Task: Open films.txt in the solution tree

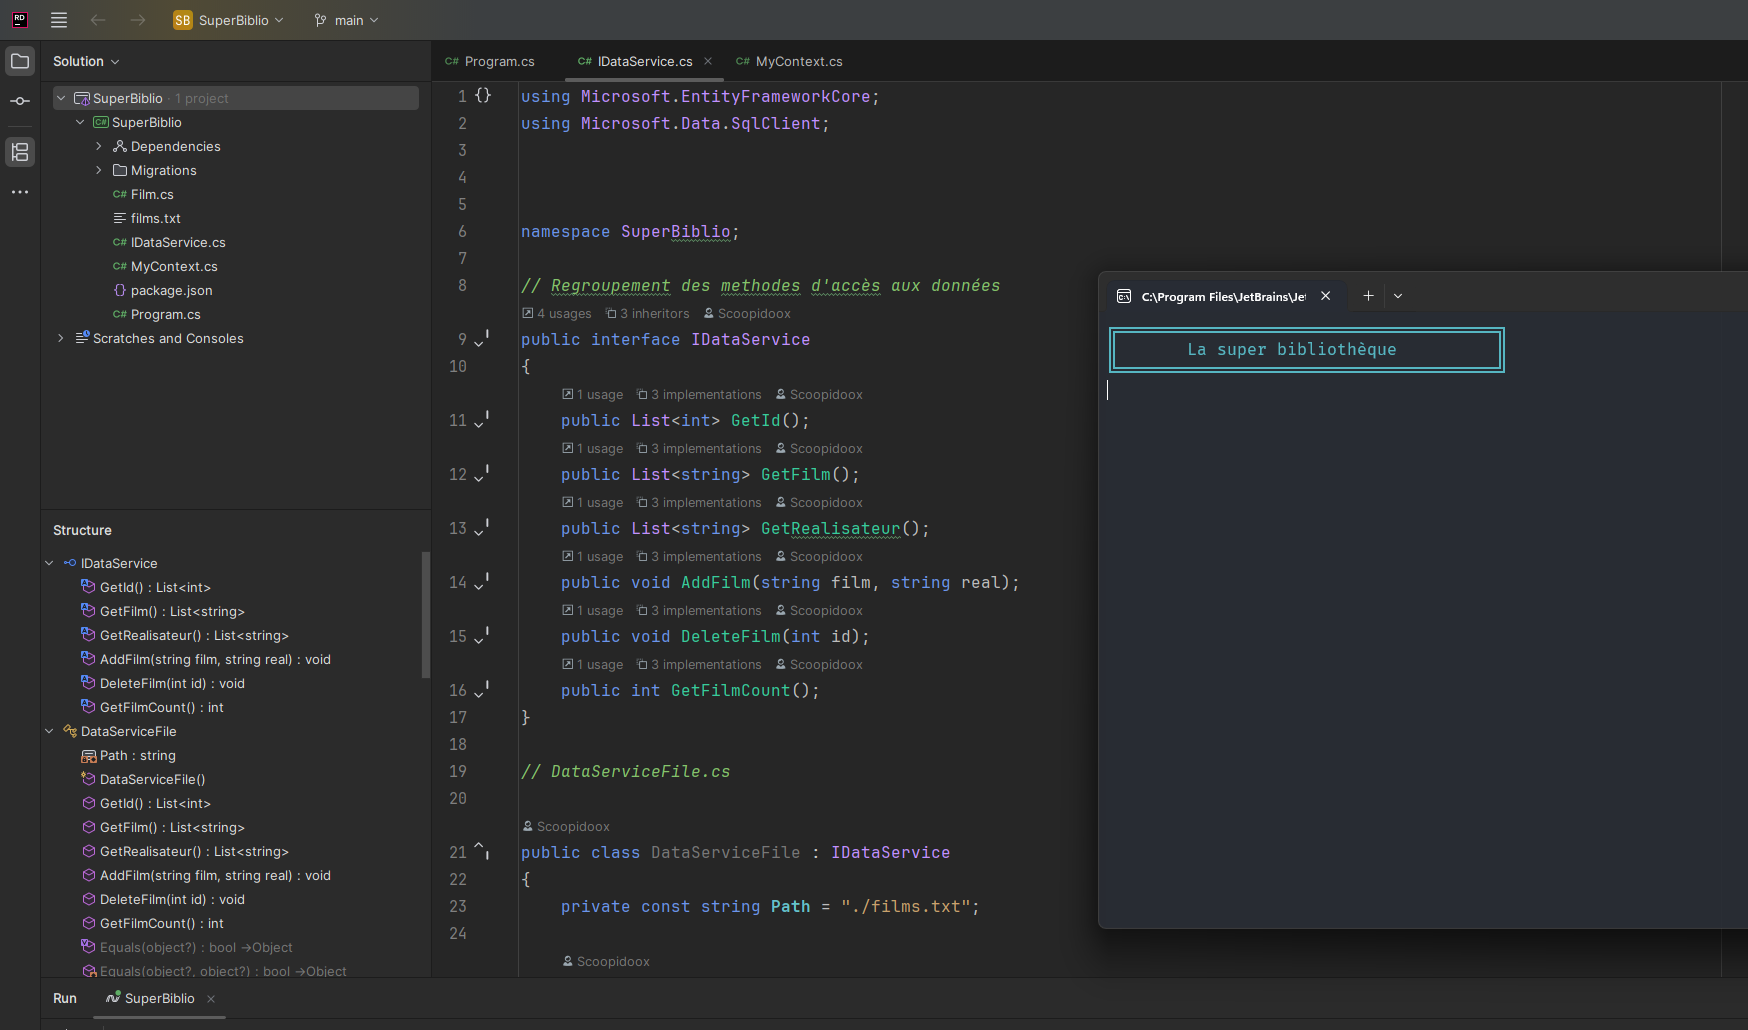Action: [155, 218]
